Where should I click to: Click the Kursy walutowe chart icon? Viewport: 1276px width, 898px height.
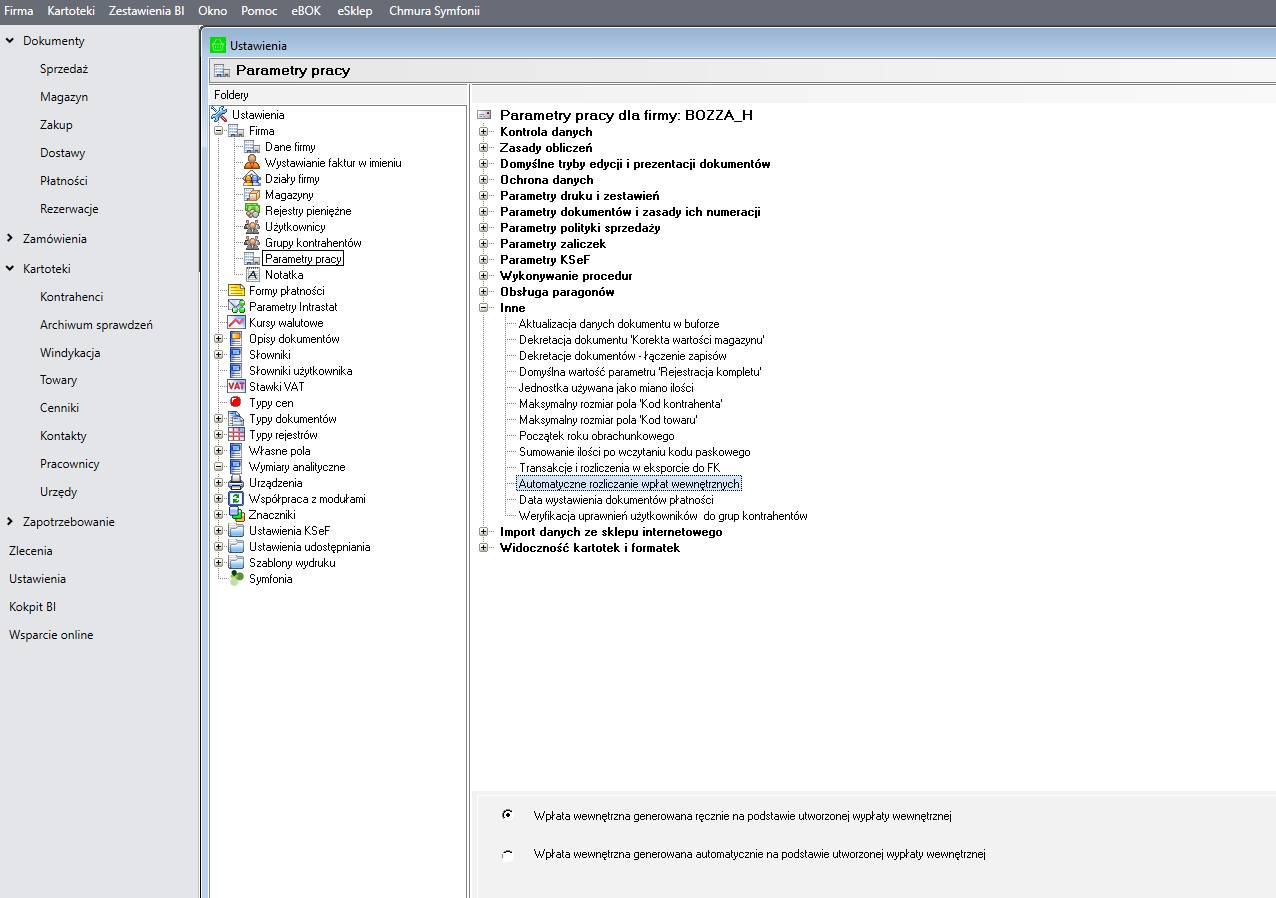tap(236, 323)
